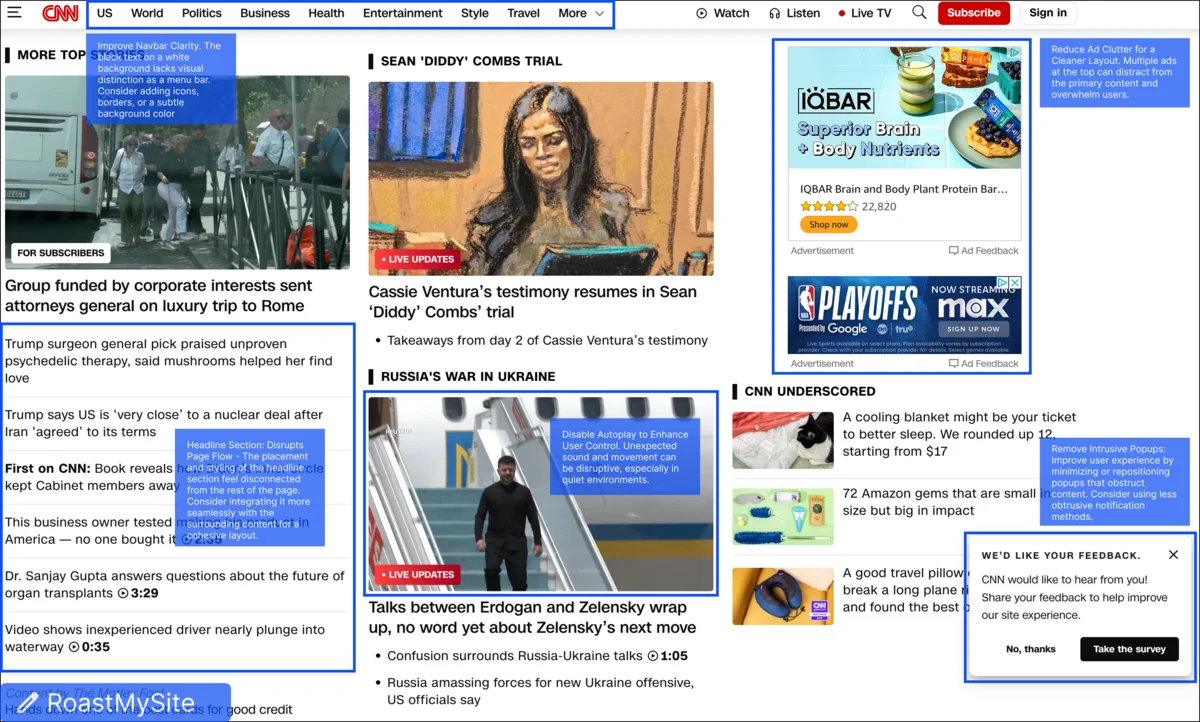Open the courtroom sketch image of Cassie Ventura
Image resolution: width=1200 pixels, height=722 pixels.
tap(541, 178)
